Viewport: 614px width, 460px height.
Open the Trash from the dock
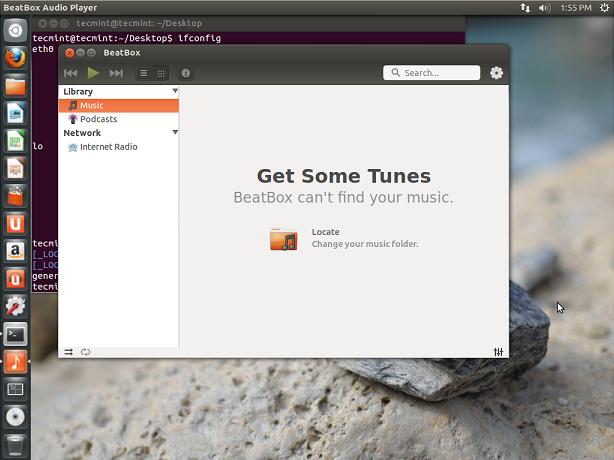[15, 445]
